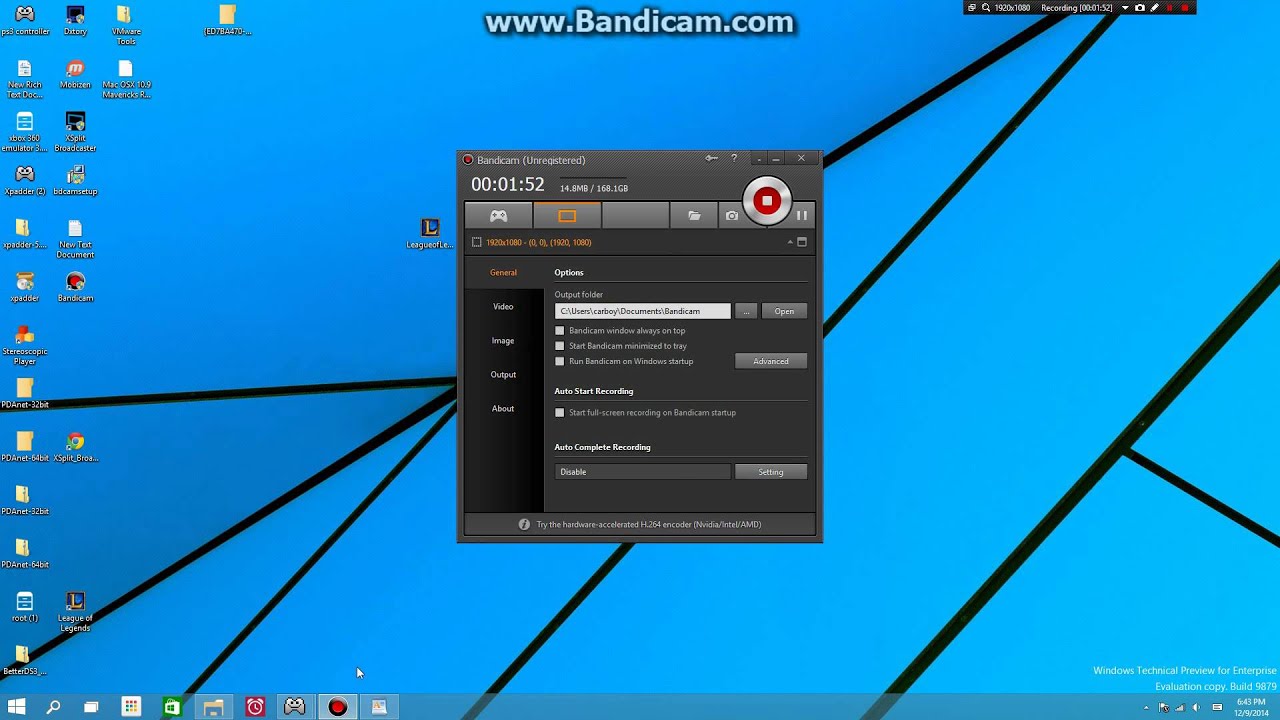The width and height of the screenshot is (1280, 720).
Task: Enable Start Bandicam minimized to tray
Action: [x=560, y=346]
